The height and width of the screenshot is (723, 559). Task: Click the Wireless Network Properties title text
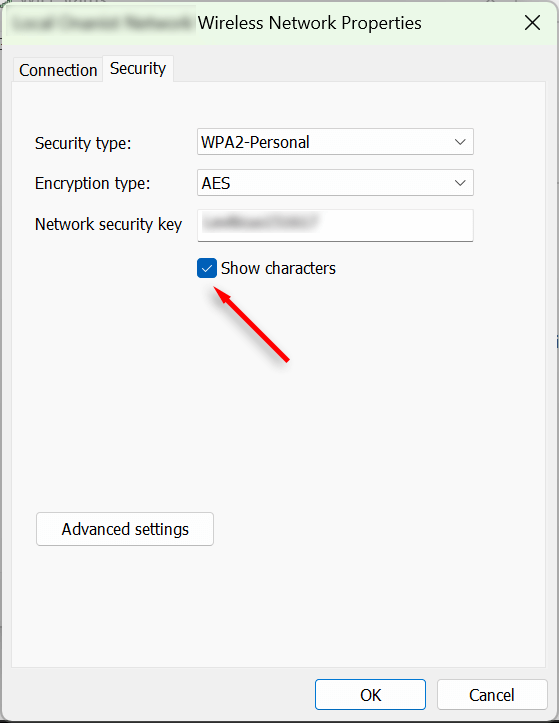point(309,23)
